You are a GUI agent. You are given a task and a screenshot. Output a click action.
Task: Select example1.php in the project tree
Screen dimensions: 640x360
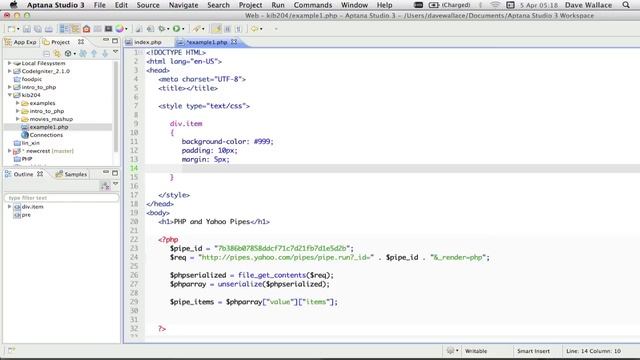coord(49,127)
